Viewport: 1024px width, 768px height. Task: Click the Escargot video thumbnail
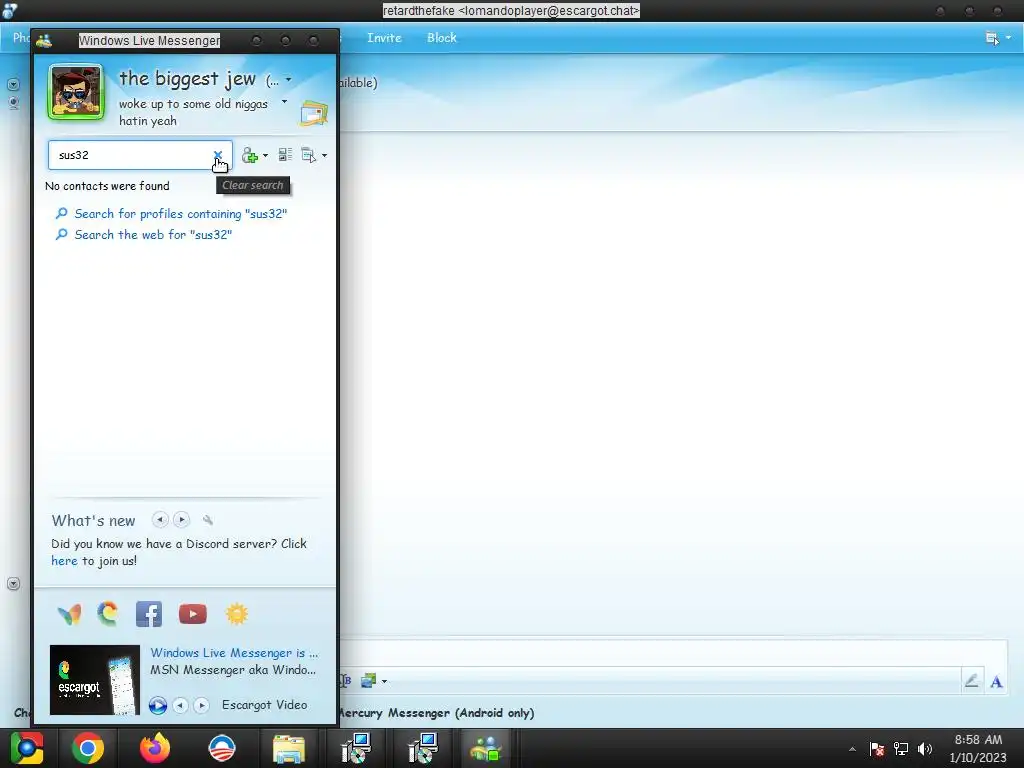pos(95,680)
